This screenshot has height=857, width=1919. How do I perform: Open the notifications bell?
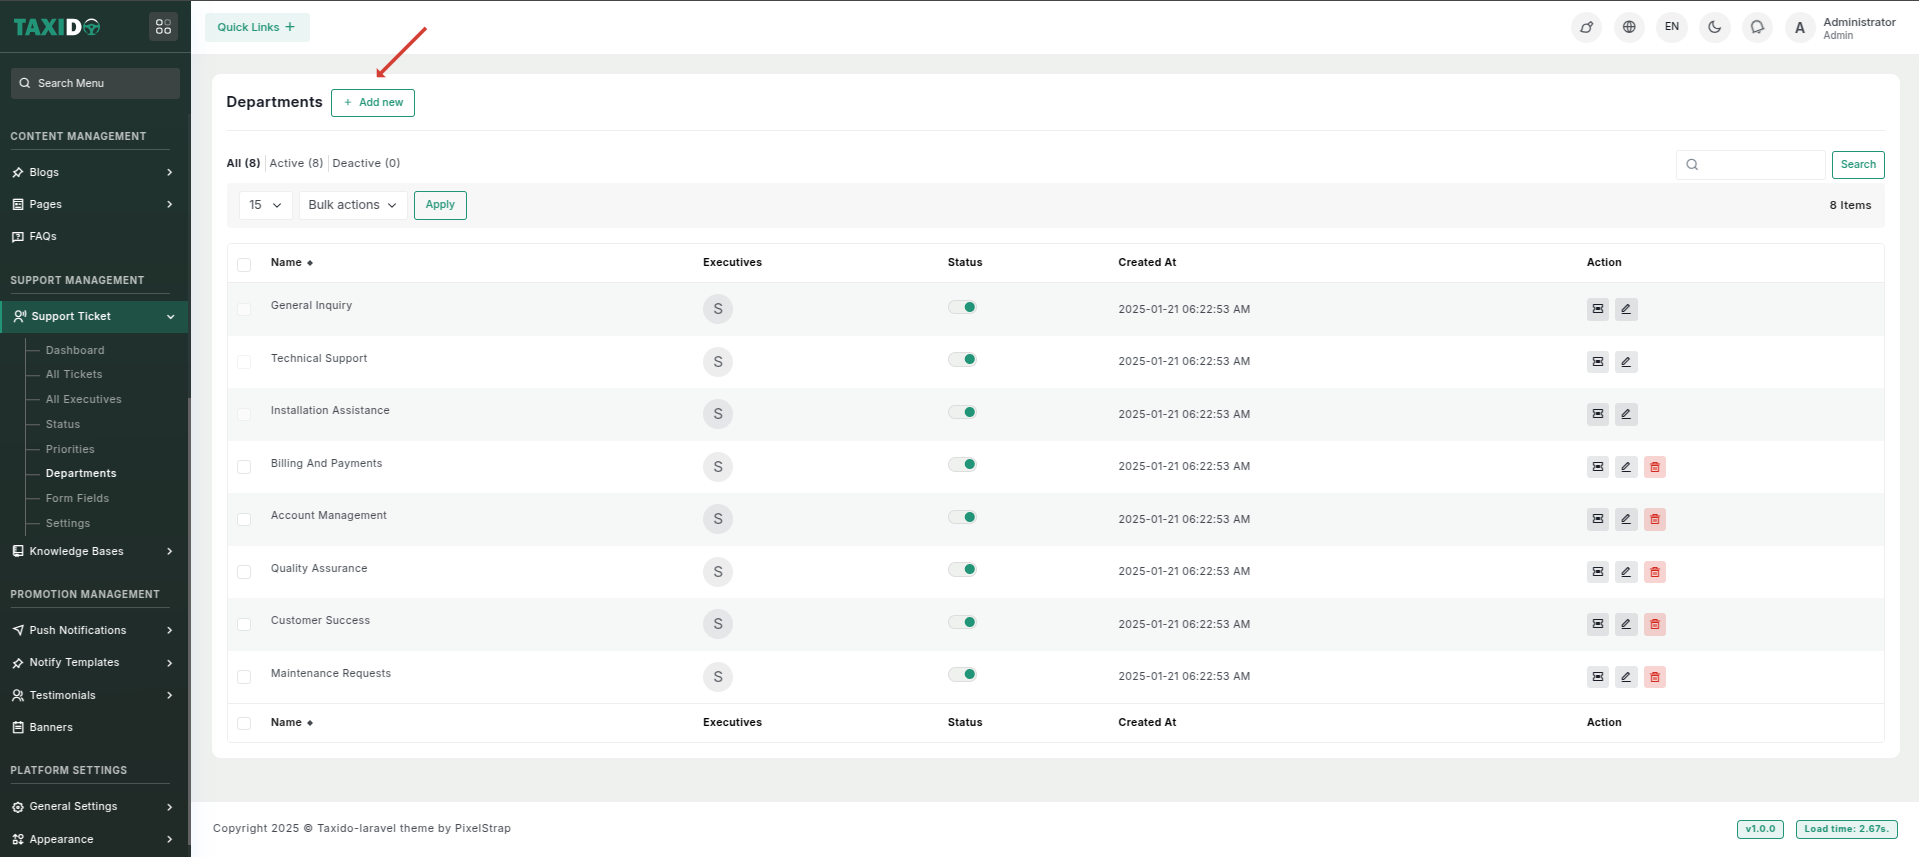(x=1757, y=27)
